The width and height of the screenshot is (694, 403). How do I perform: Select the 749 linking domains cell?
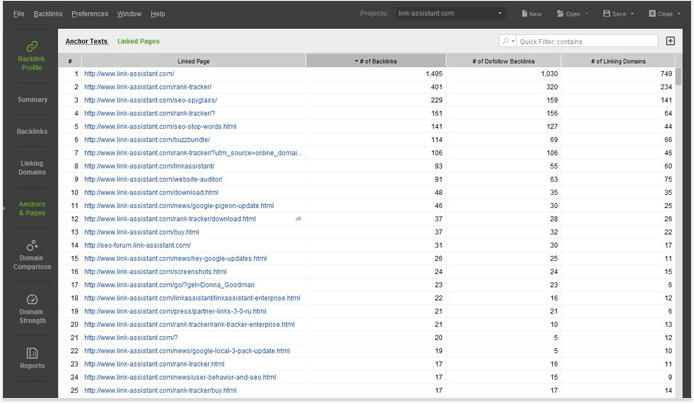618,74
